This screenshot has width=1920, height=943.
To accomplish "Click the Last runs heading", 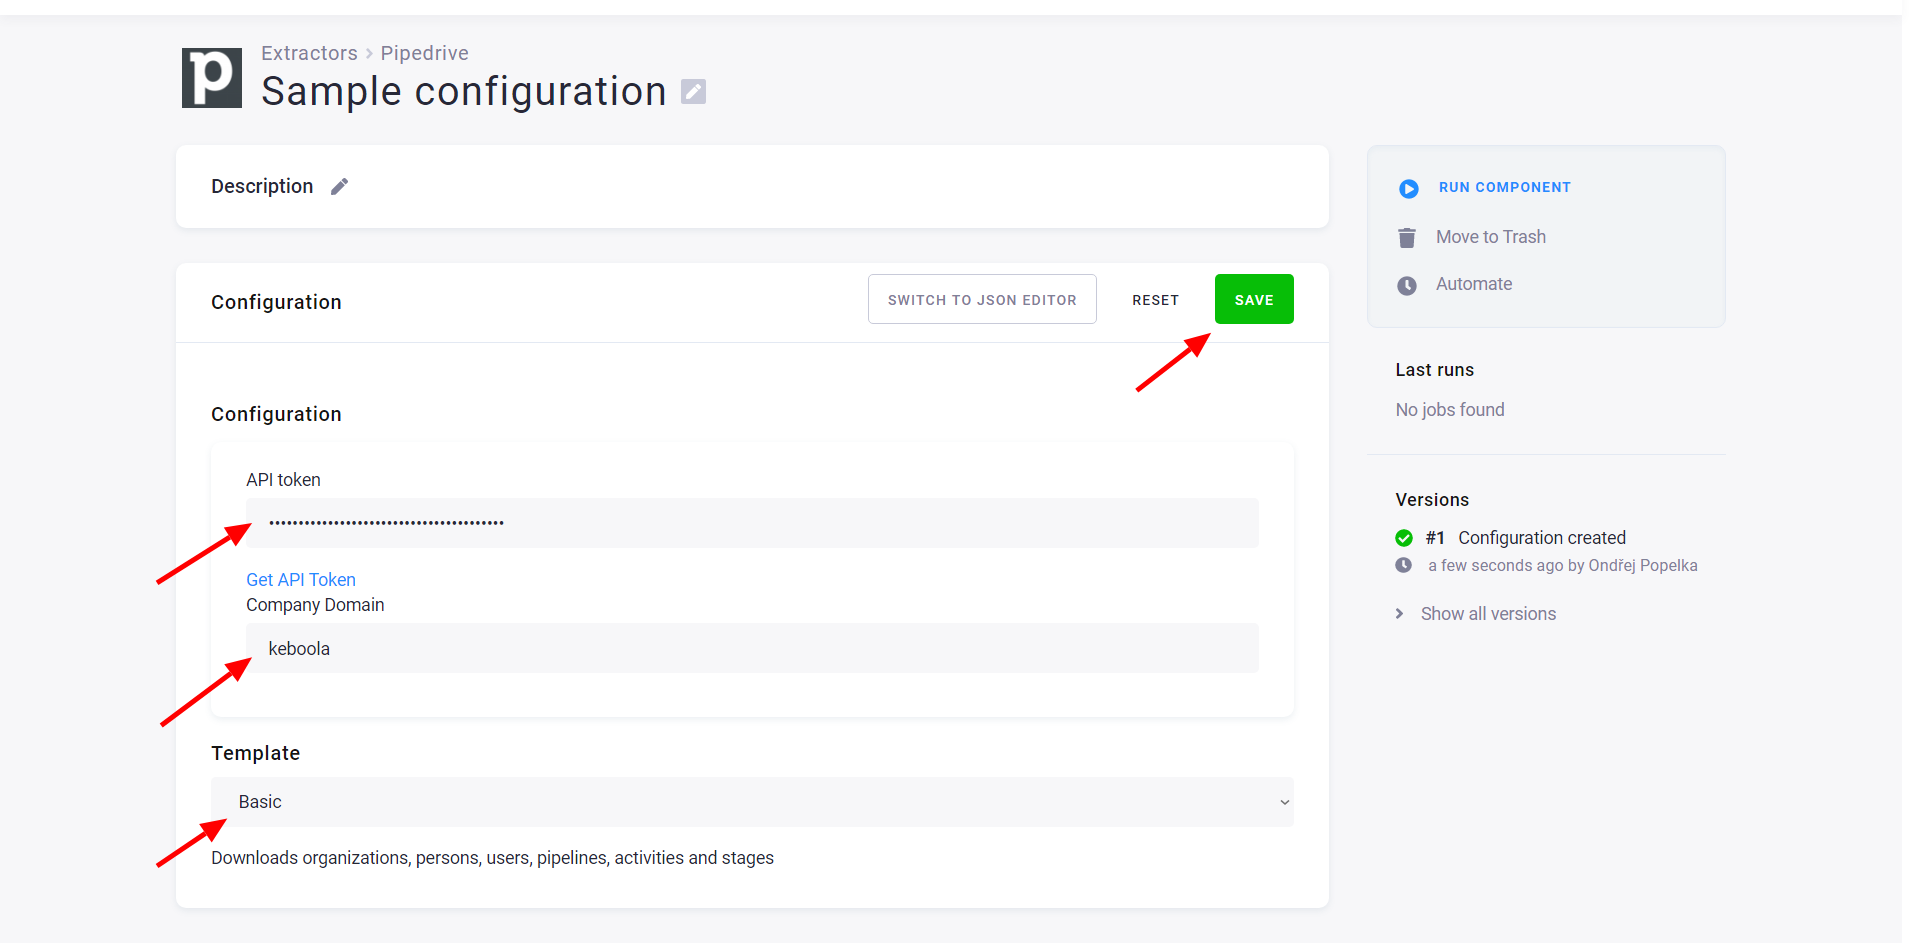I will pos(1434,370).
